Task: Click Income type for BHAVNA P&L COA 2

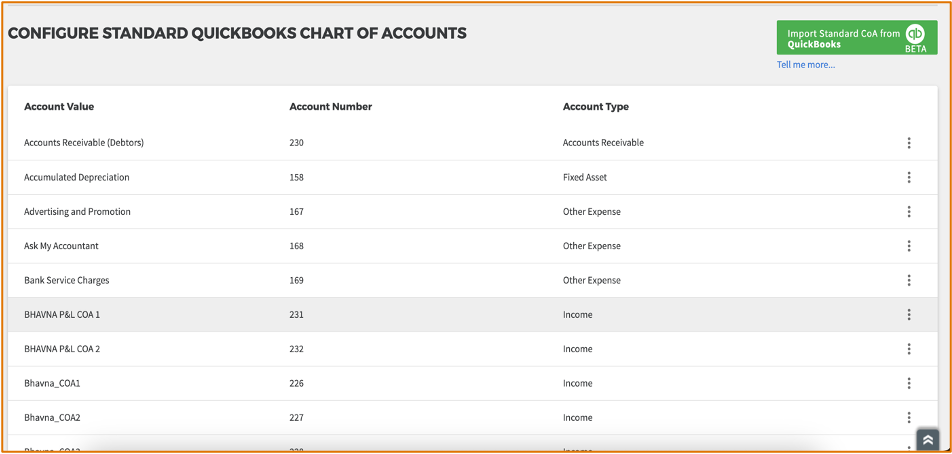Action: (577, 349)
